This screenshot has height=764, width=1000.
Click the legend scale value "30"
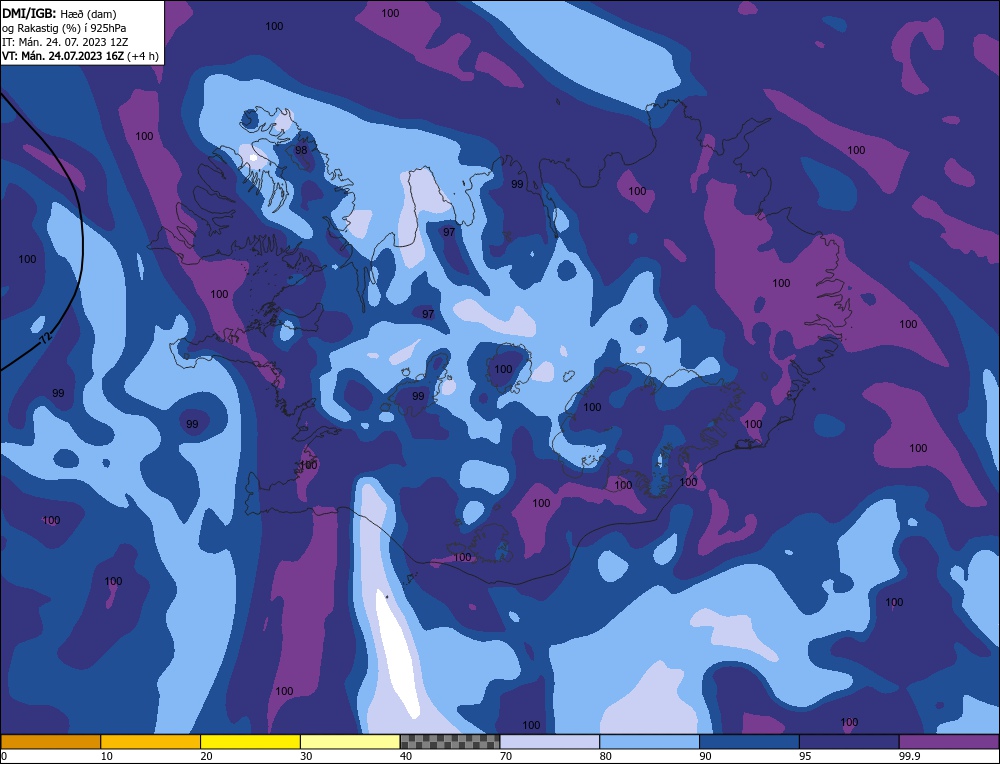coord(306,756)
